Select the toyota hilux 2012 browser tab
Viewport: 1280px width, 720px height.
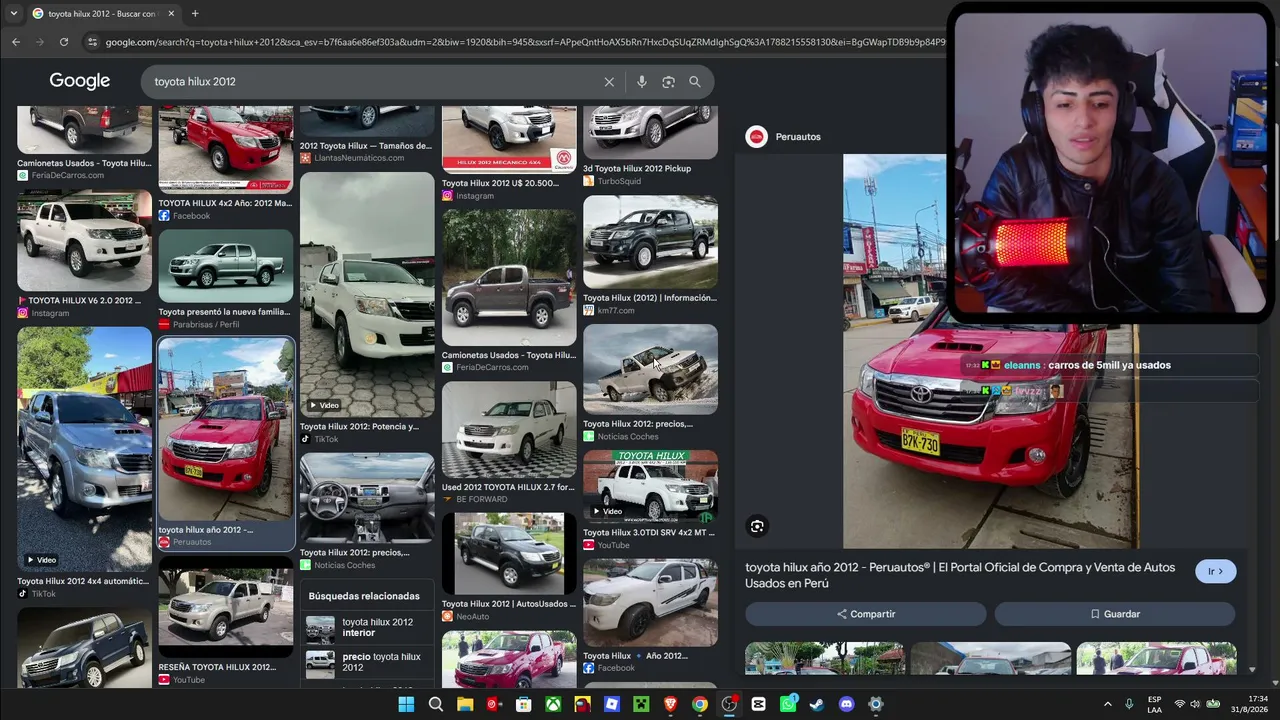coord(102,14)
